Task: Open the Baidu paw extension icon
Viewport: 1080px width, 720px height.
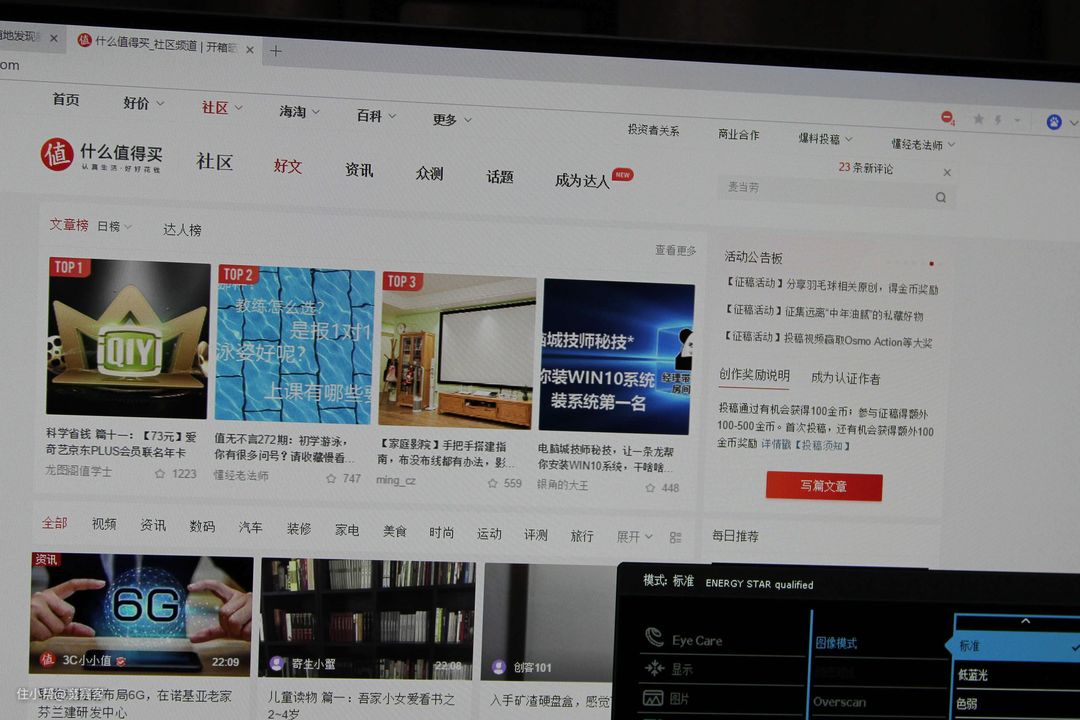Action: (x=1053, y=122)
